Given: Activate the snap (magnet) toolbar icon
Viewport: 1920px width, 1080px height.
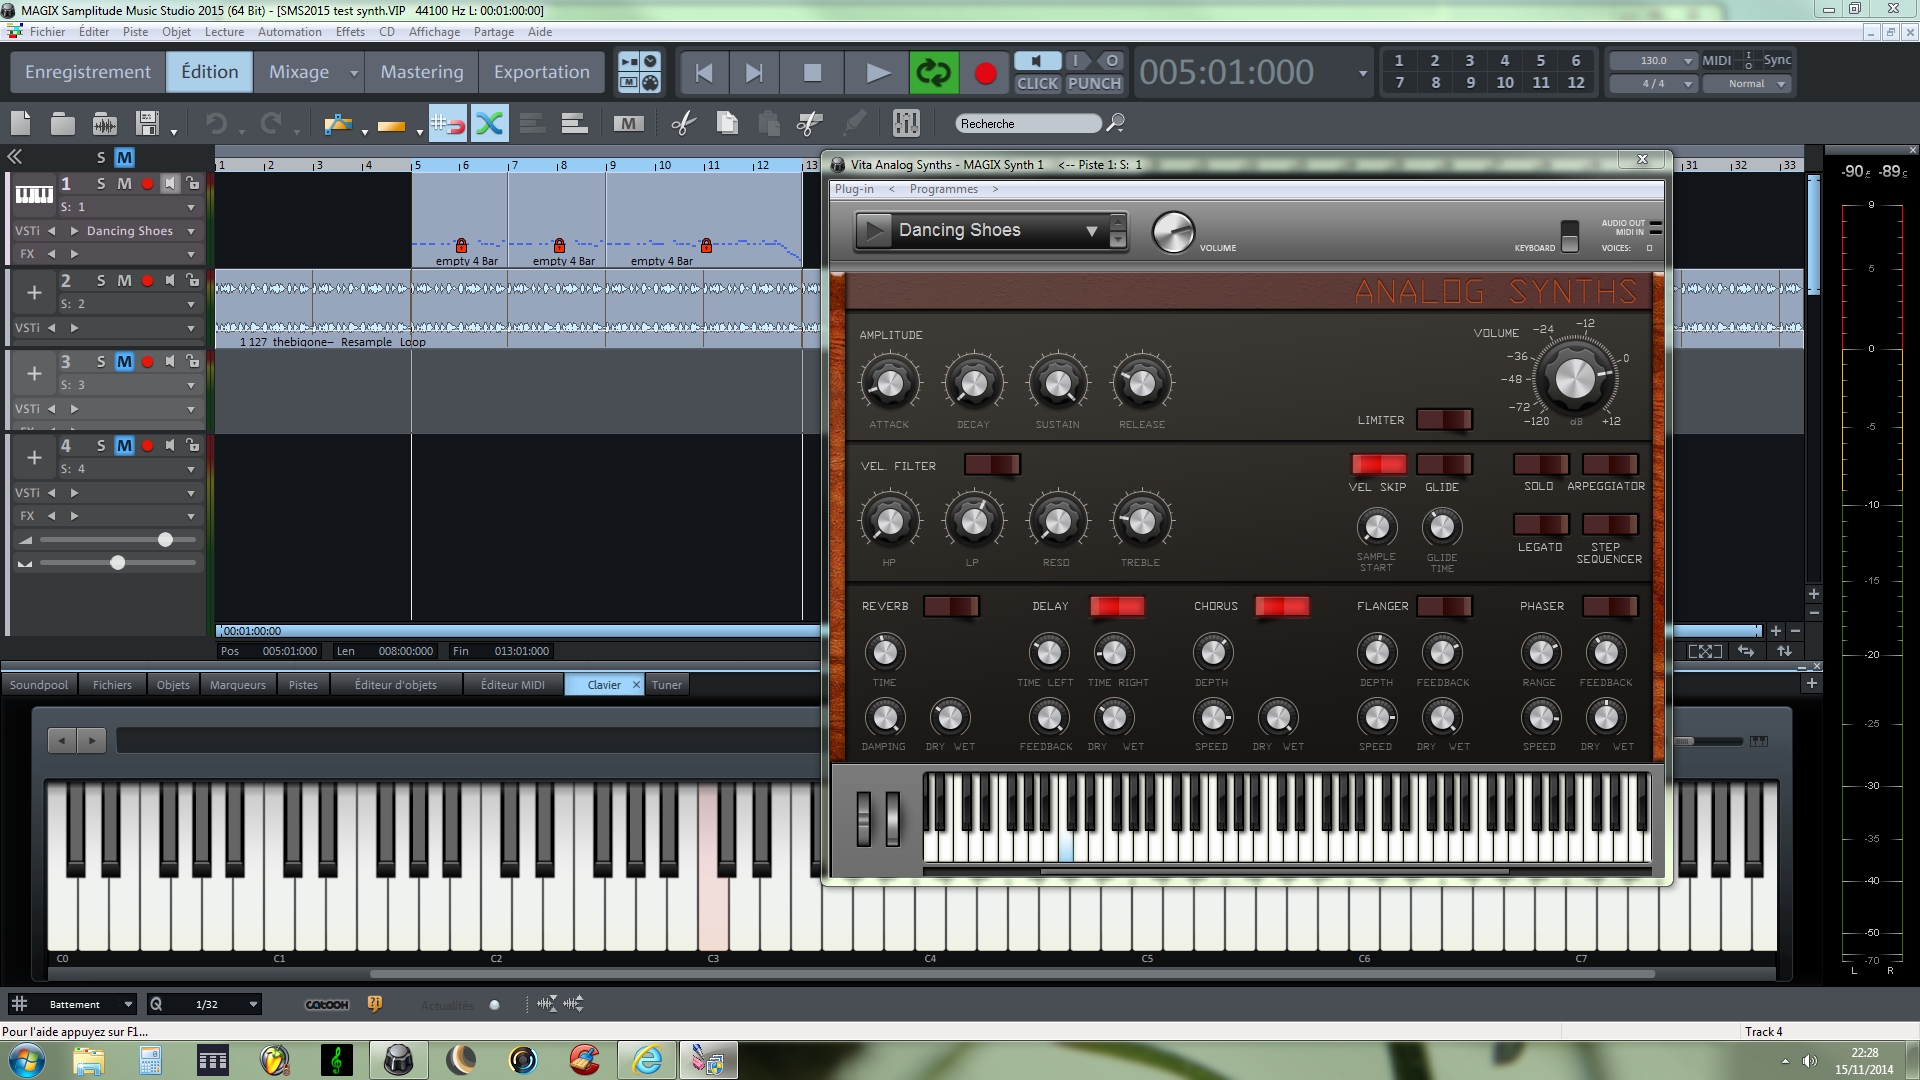Looking at the screenshot, I should tap(448, 123).
